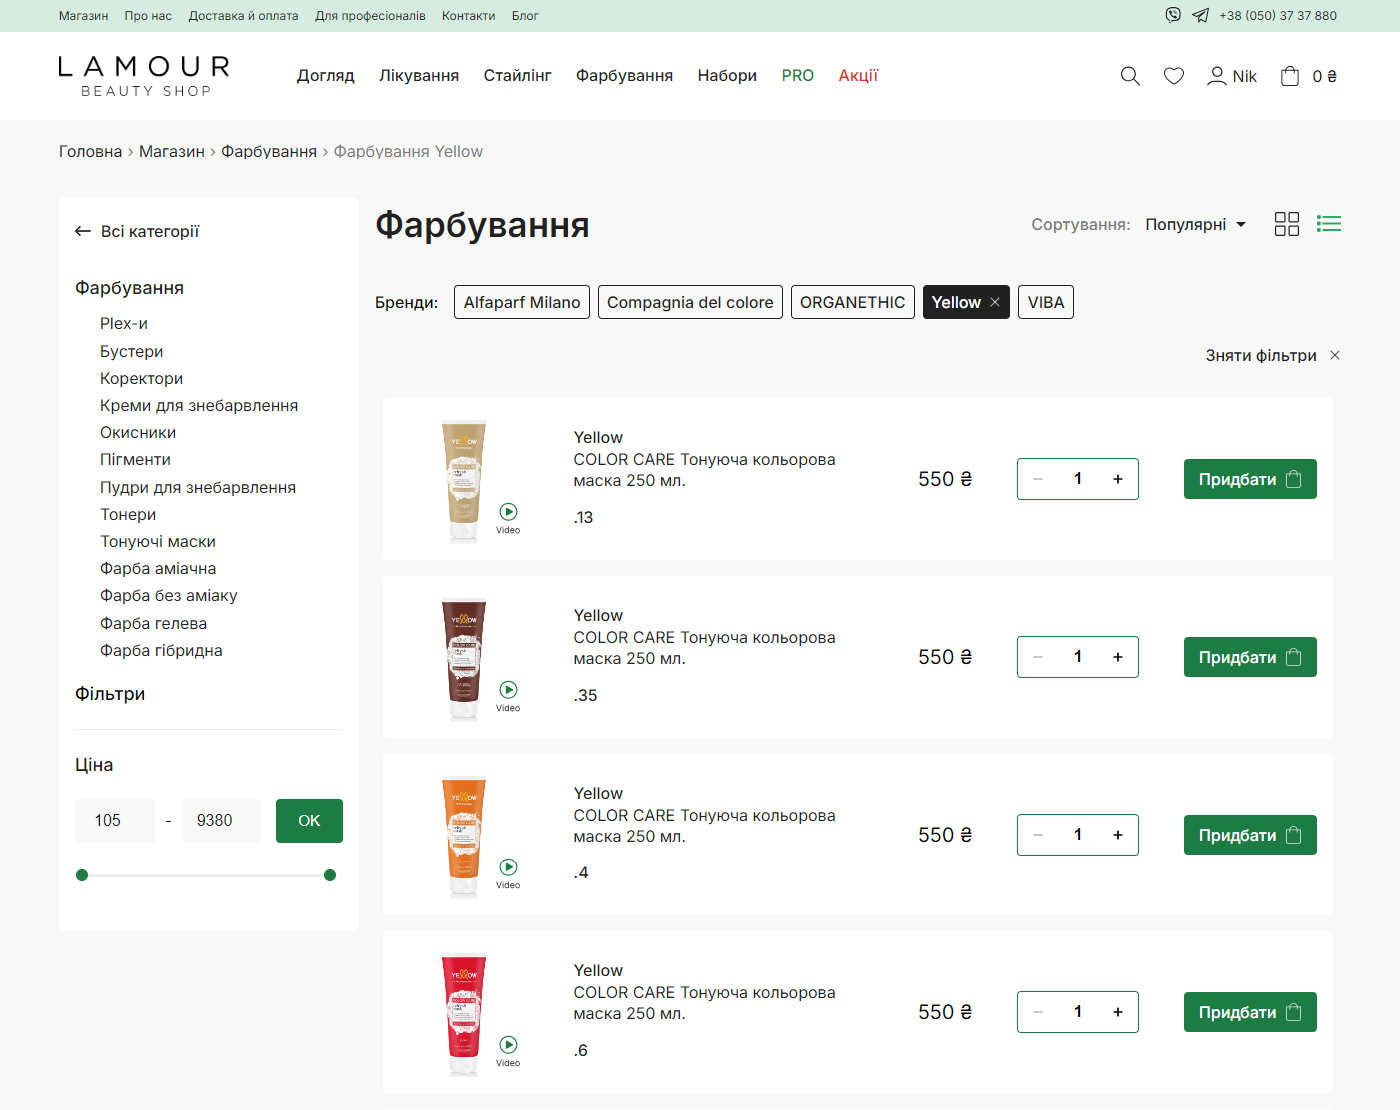The width and height of the screenshot is (1400, 1110).
Task: Open the .4 orange mask thumbnail
Action: click(x=464, y=836)
